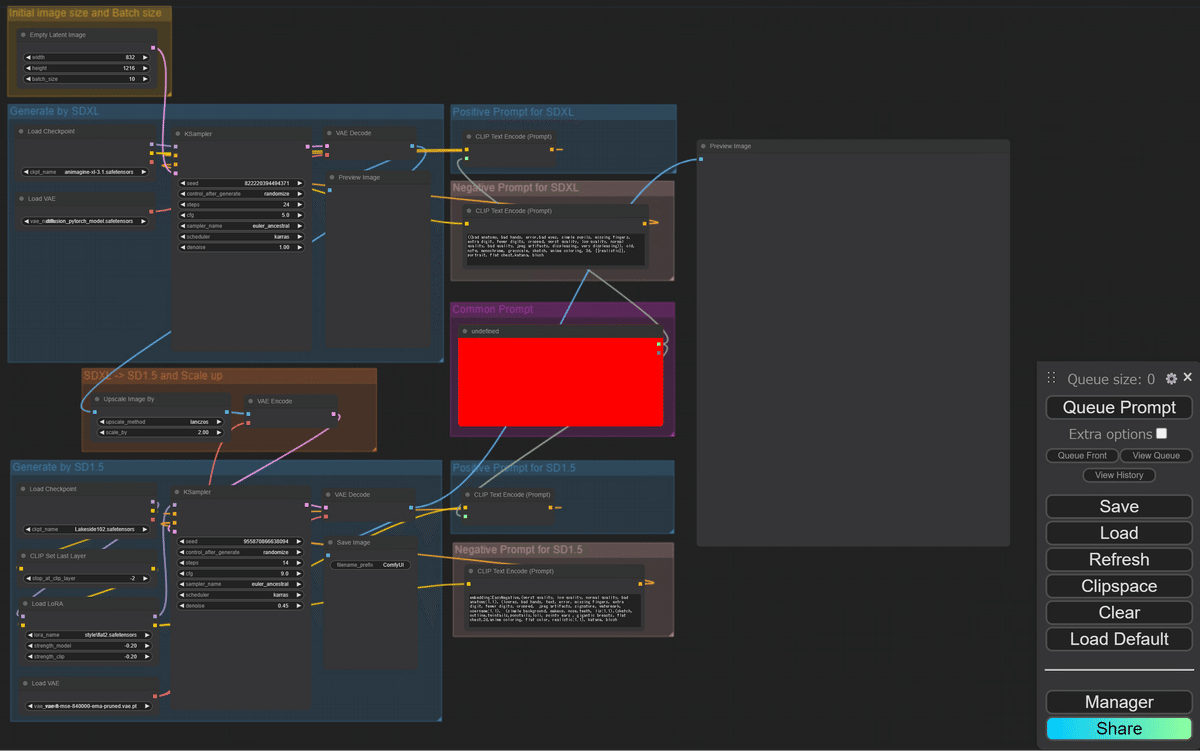Decrease batch_size with left arrow
The width and height of the screenshot is (1200, 751).
pyautogui.click(x=29, y=78)
